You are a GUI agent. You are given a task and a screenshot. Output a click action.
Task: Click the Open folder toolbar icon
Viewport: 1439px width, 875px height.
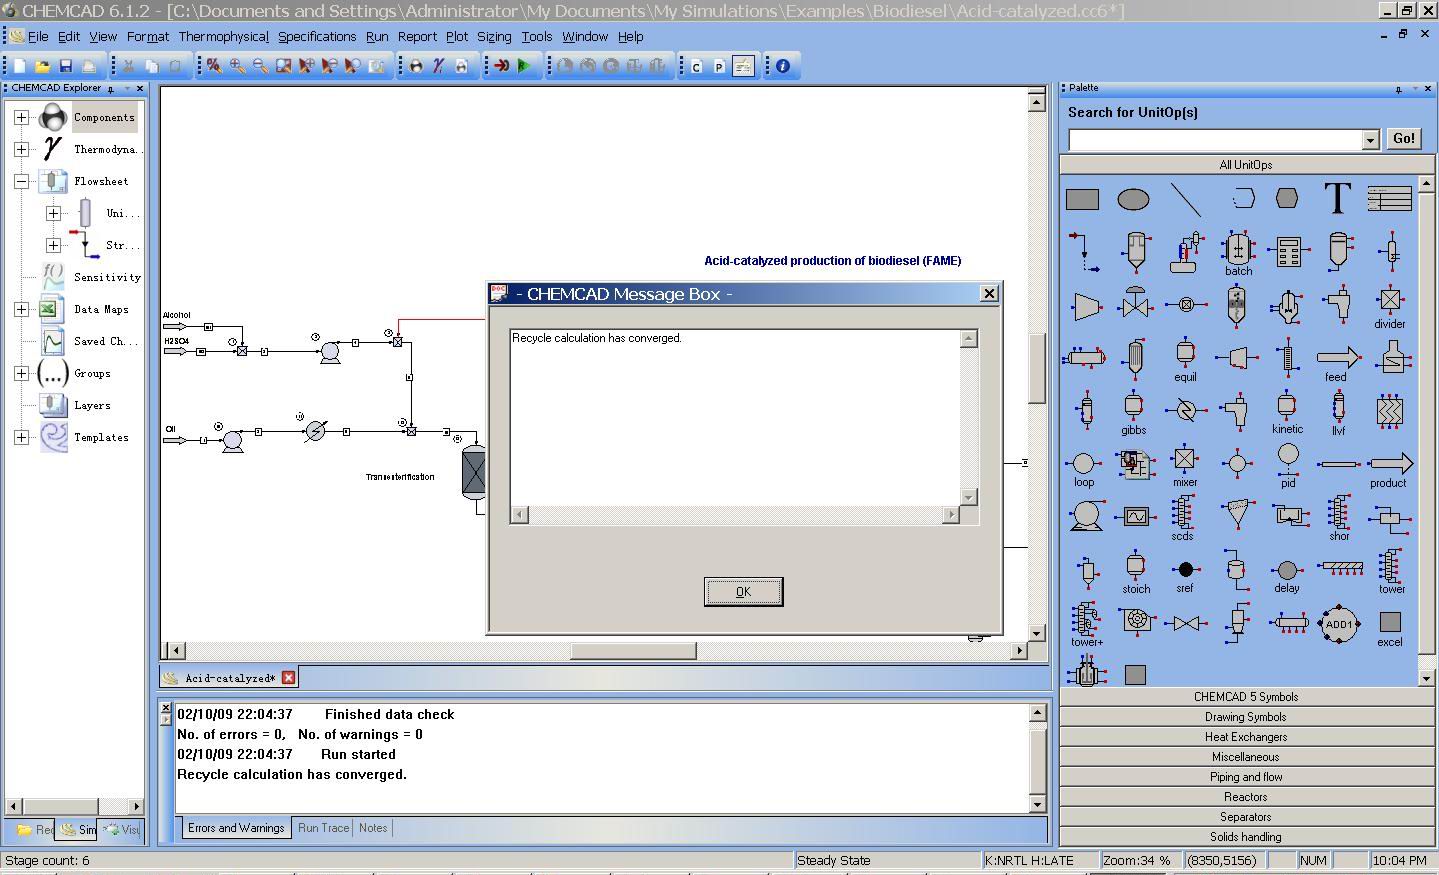[x=42, y=66]
